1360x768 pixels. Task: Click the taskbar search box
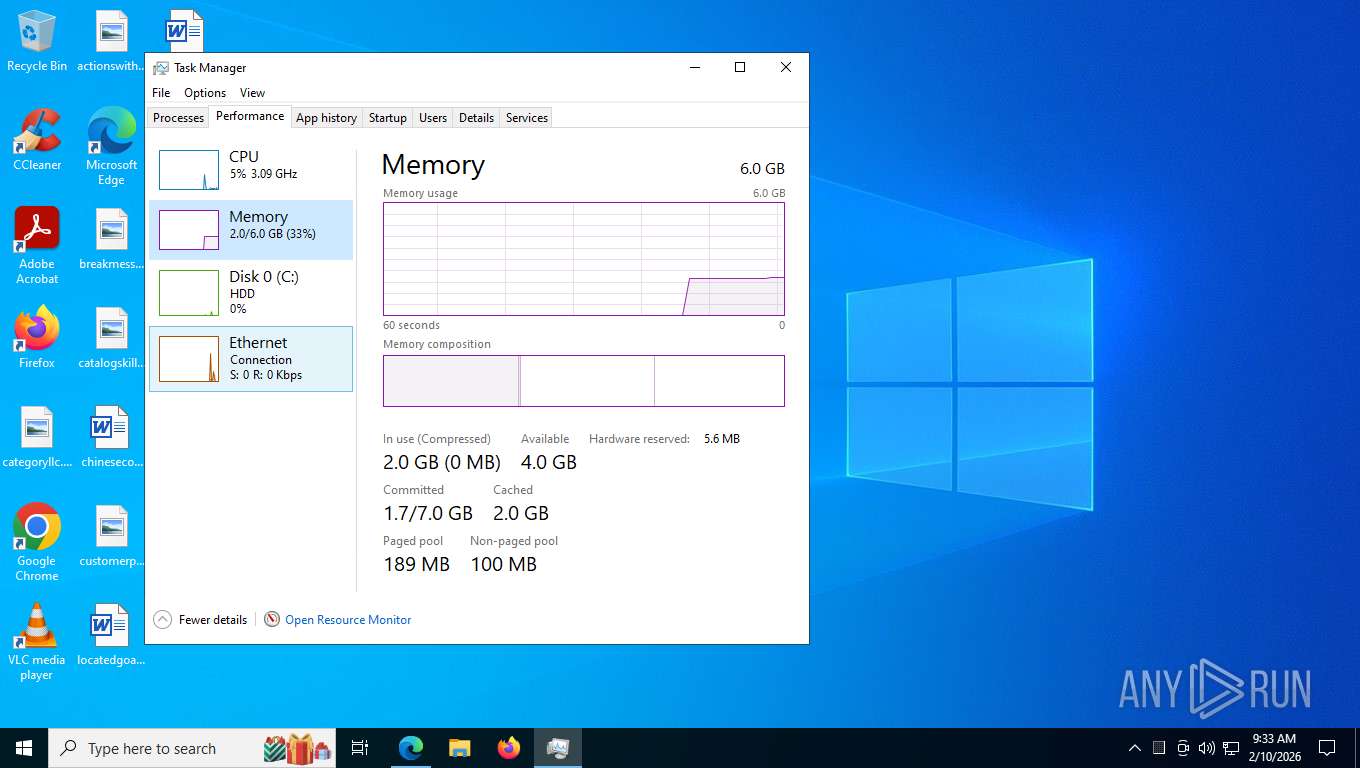coord(194,748)
